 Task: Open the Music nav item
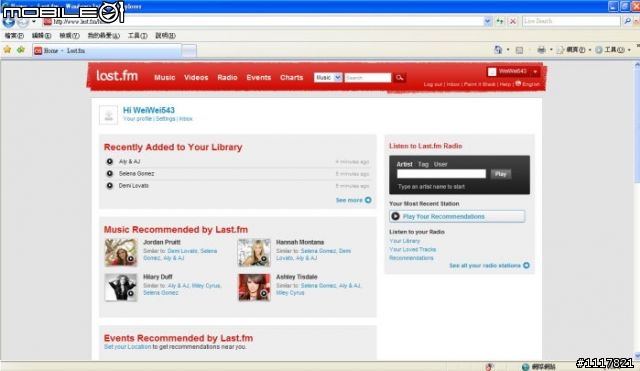point(164,77)
